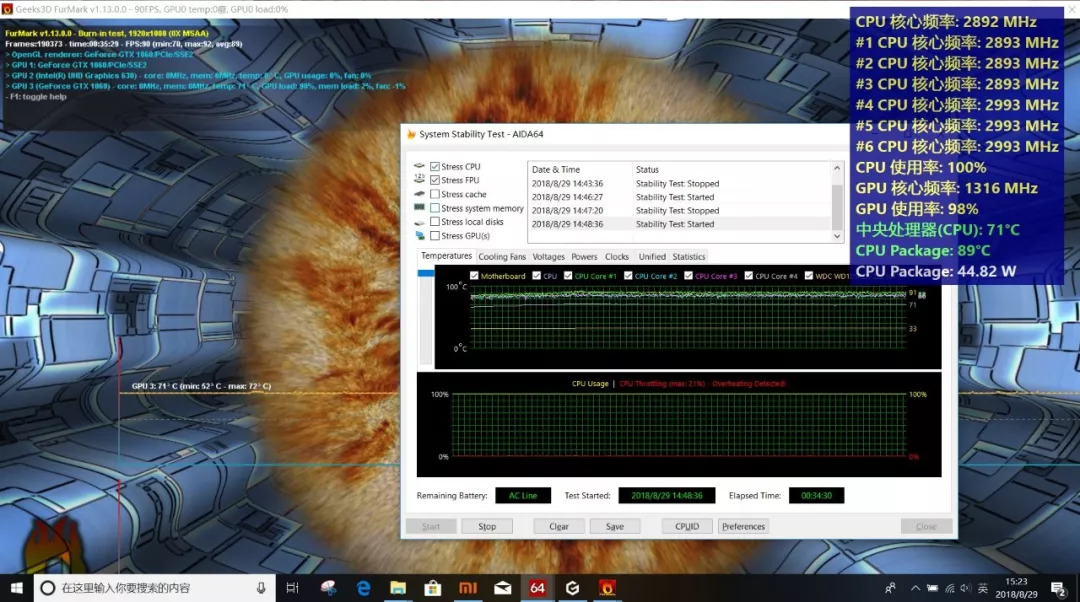1080x602 pixels.
Task: Switch to the Clocks tab
Action: [617, 256]
